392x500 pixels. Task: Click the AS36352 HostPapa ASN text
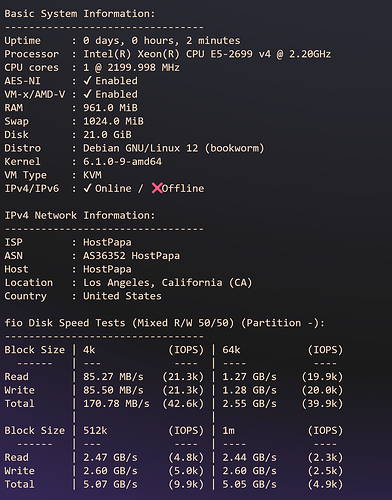(x=131, y=256)
